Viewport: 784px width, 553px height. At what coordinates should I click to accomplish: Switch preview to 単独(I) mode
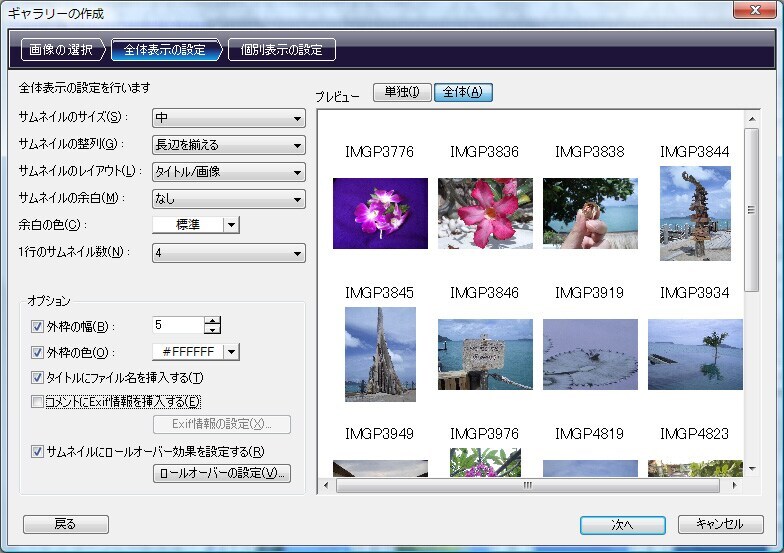[x=402, y=92]
